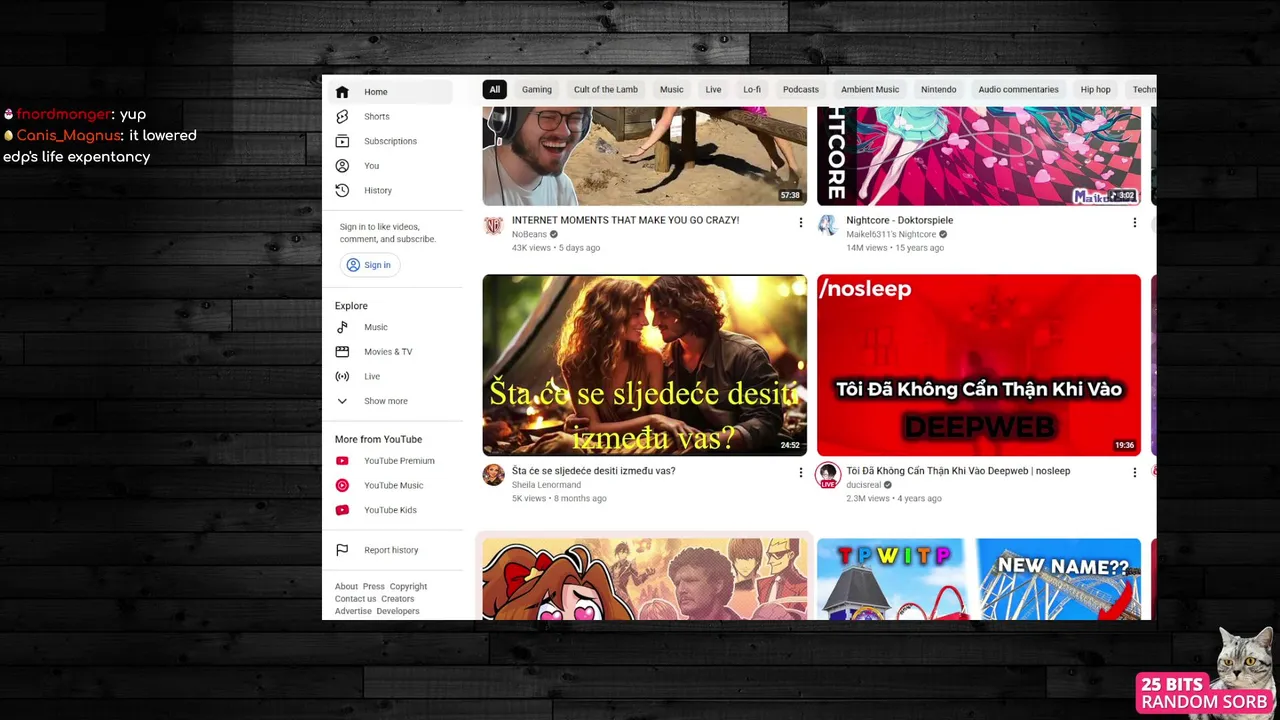1280x720 pixels.
Task: Click the Subscriptions sidebar icon
Action: [342, 141]
